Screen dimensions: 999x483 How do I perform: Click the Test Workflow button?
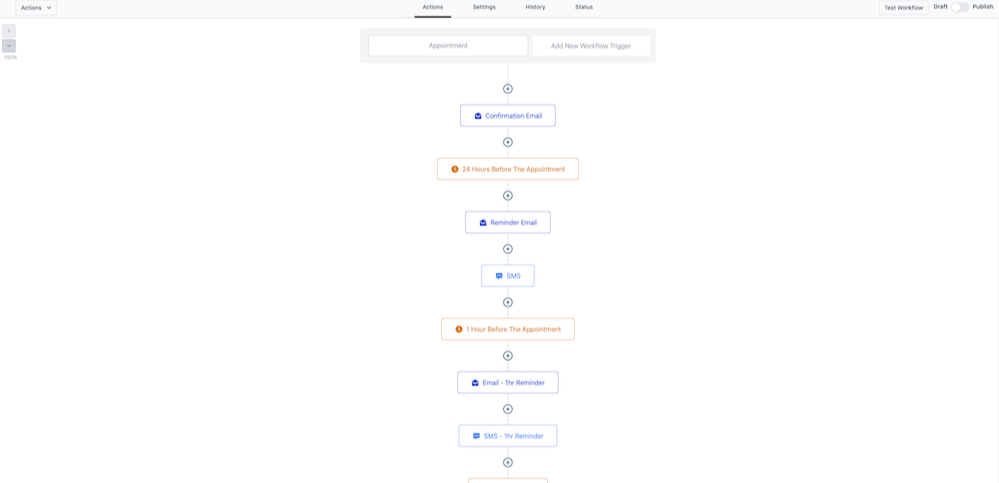[903, 7]
